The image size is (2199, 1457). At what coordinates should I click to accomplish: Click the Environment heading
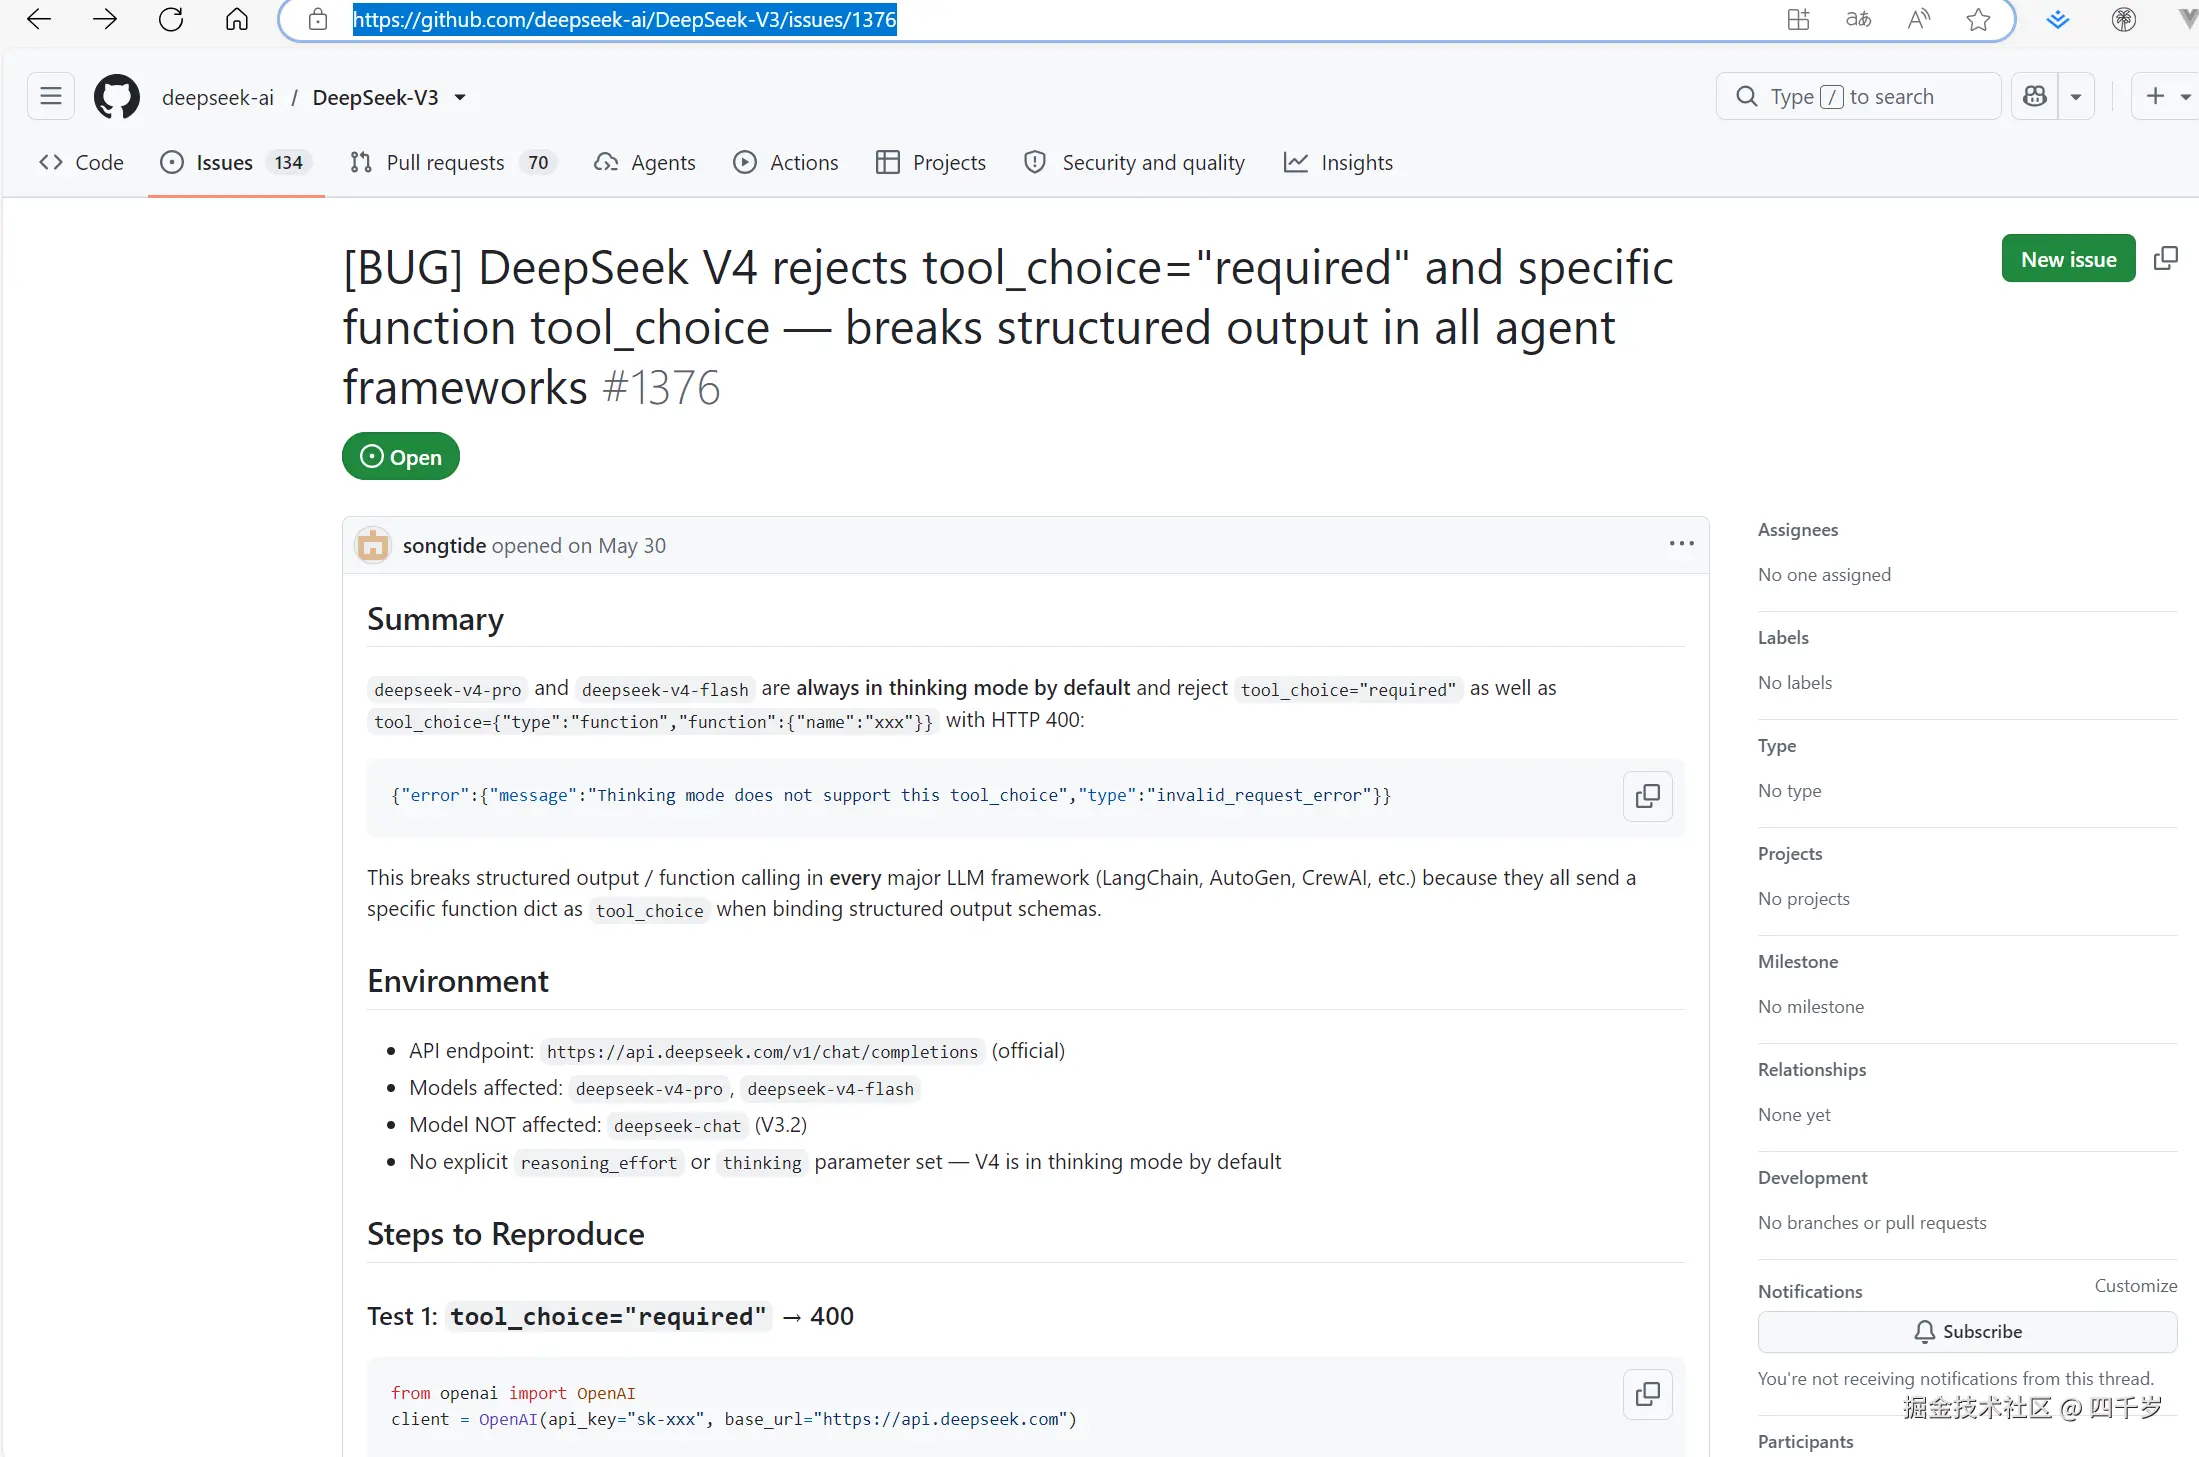coord(458,981)
